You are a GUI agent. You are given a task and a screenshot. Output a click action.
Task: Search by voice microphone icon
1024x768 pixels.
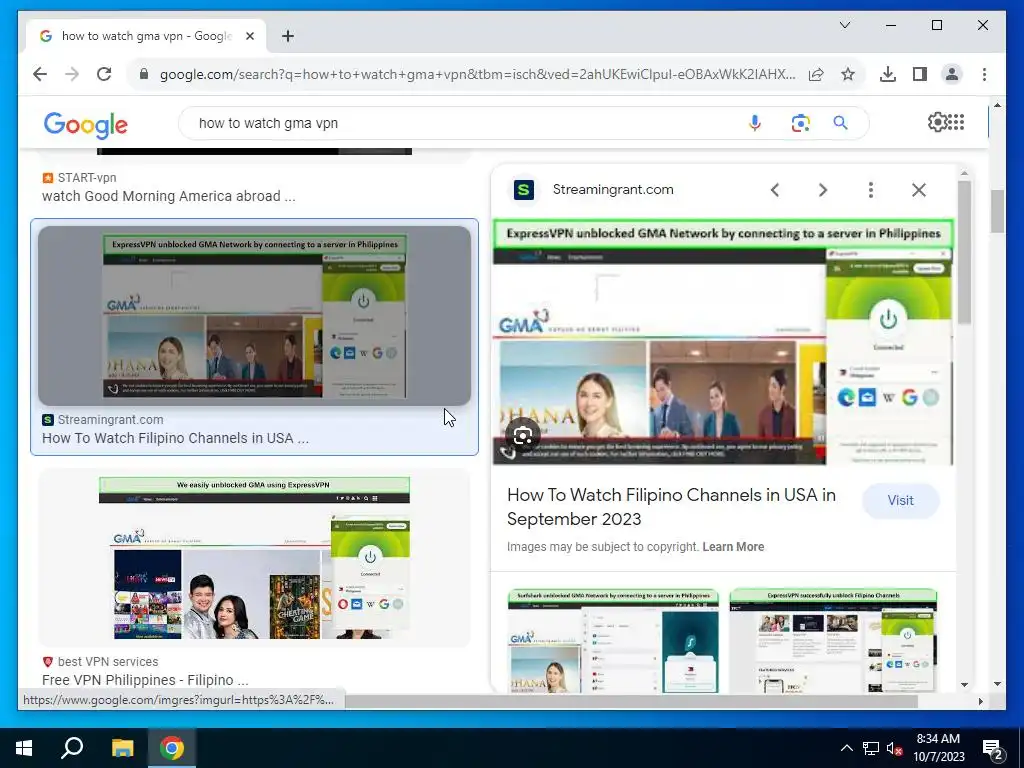(754, 123)
